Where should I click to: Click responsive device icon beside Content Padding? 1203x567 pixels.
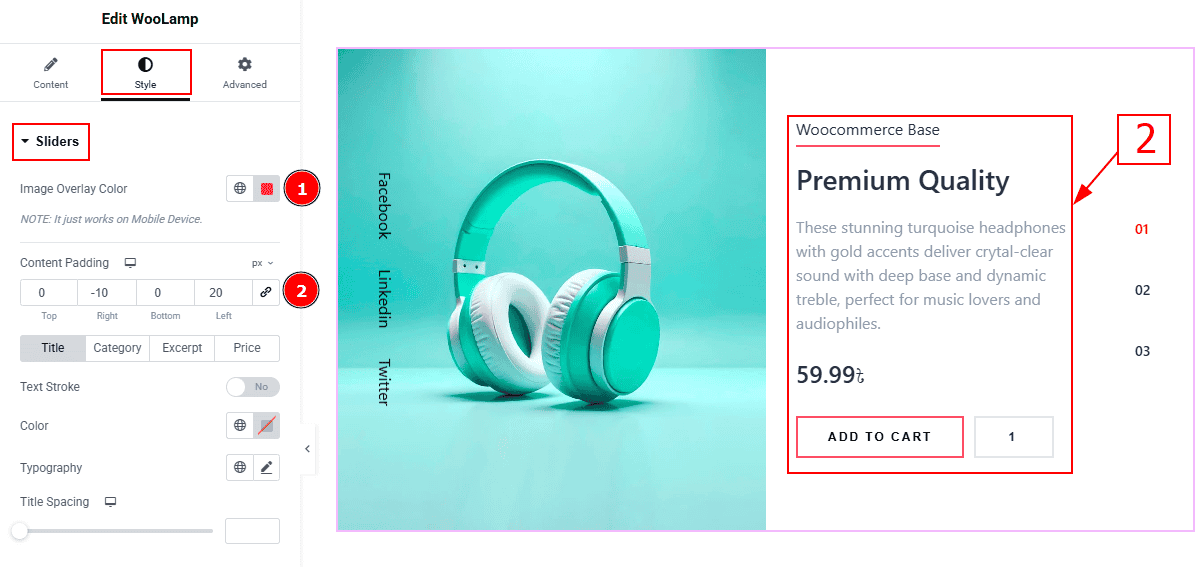coord(130,263)
